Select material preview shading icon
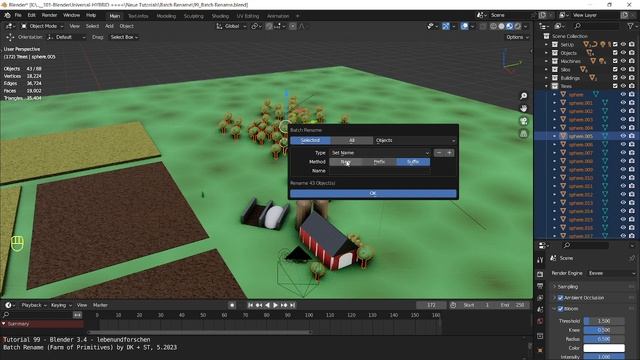The height and width of the screenshot is (360, 640). coord(509,26)
